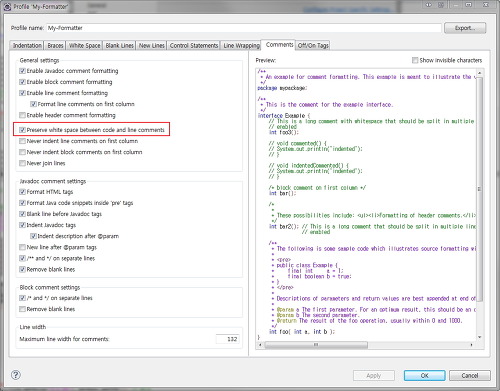Toggle Enable line comment formatting
The image size is (500, 391).
(22, 93)
